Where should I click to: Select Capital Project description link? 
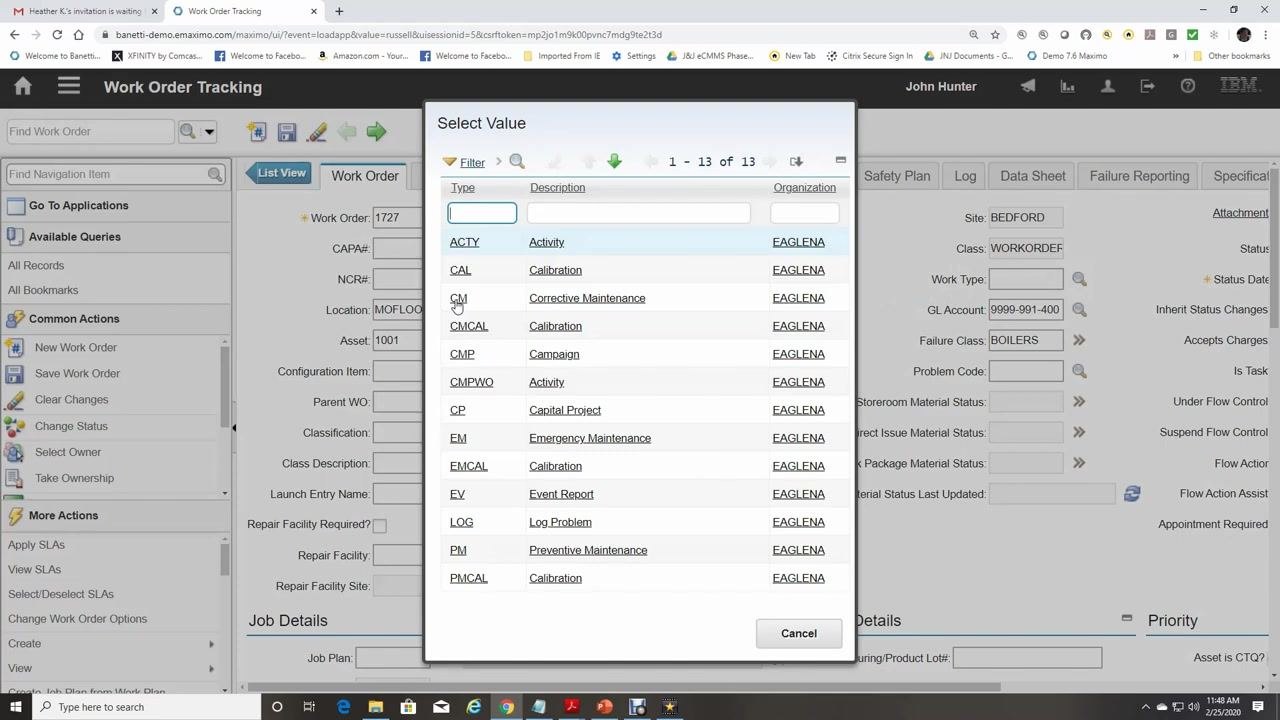click(x=565, y=410)
